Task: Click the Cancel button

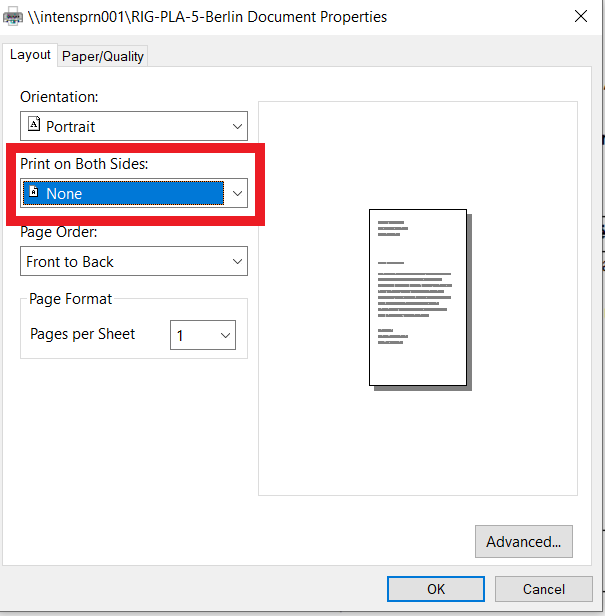Action: [x=544, y=589]
